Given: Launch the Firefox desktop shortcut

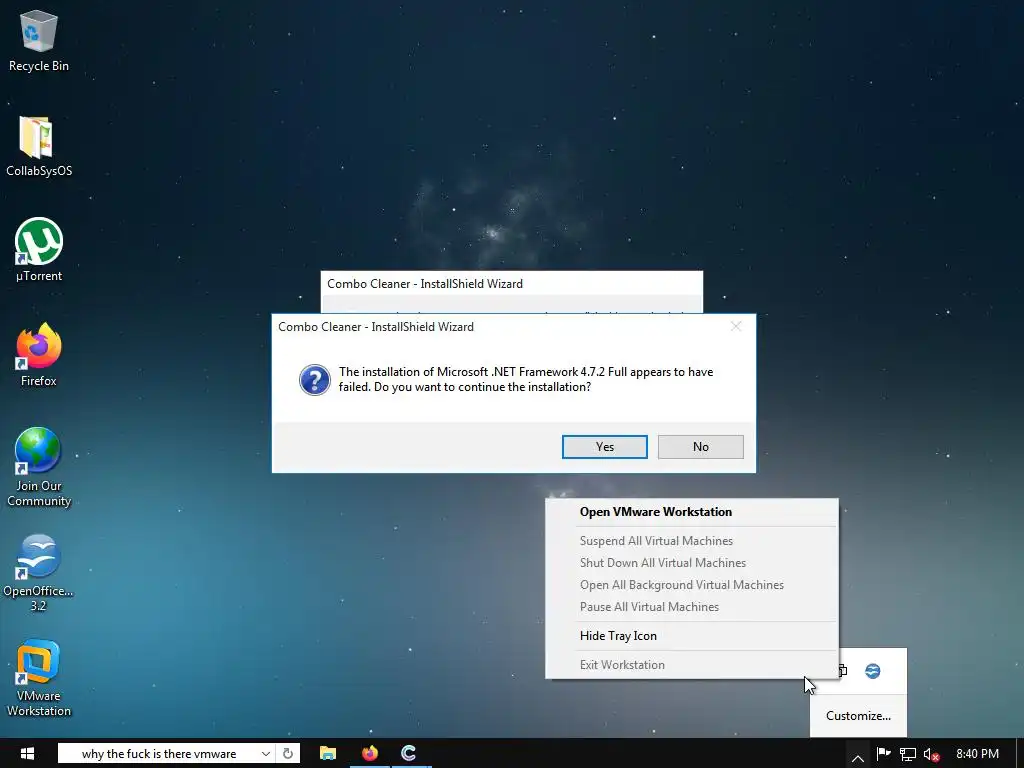Looking at the screenshot, I should point(39,355).
